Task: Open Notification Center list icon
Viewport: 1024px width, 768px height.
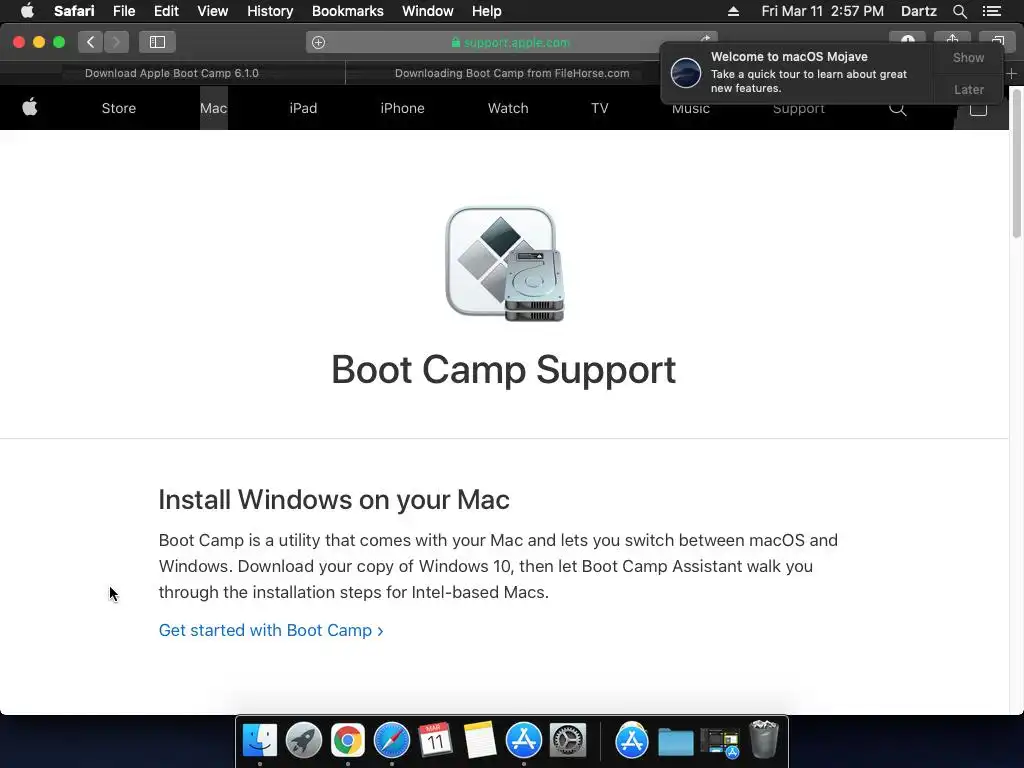Action: tap(992, 11)
